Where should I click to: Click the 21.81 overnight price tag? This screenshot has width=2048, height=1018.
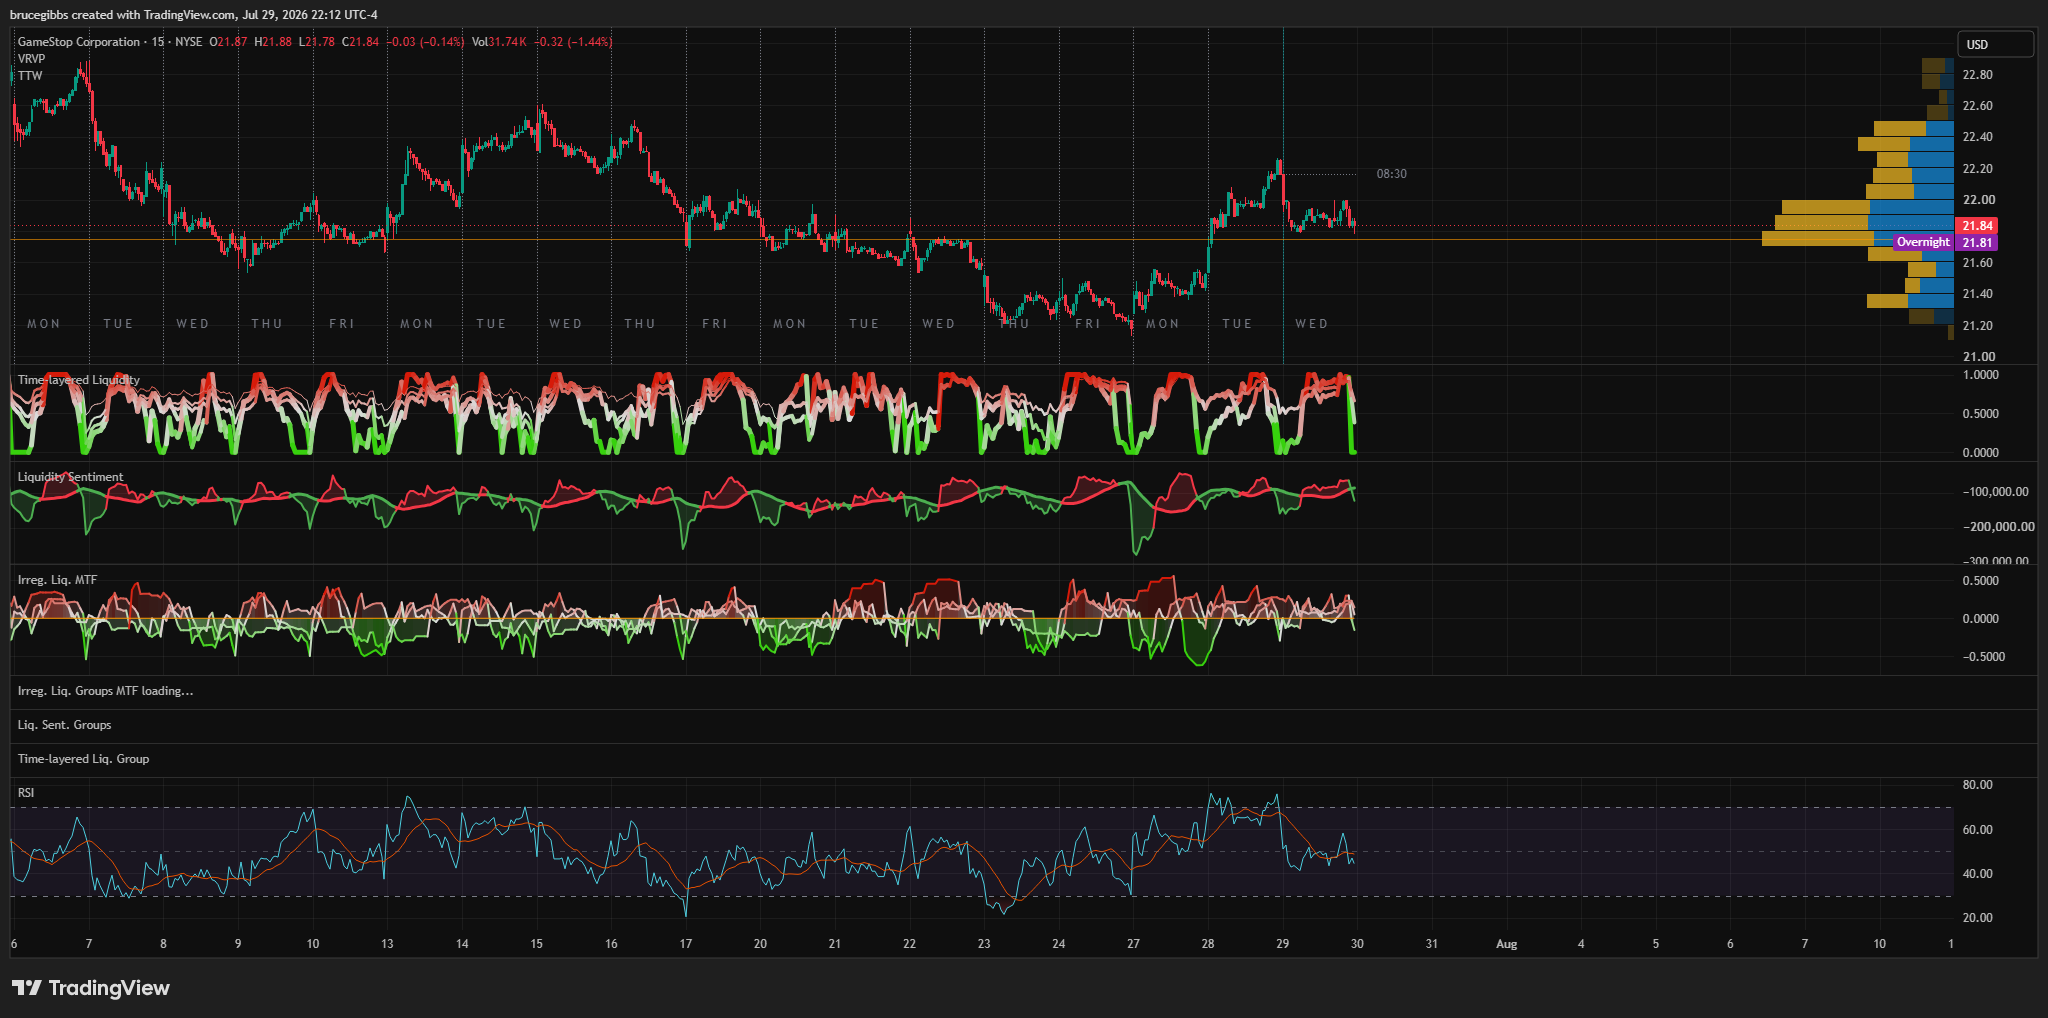point(1977,243)
